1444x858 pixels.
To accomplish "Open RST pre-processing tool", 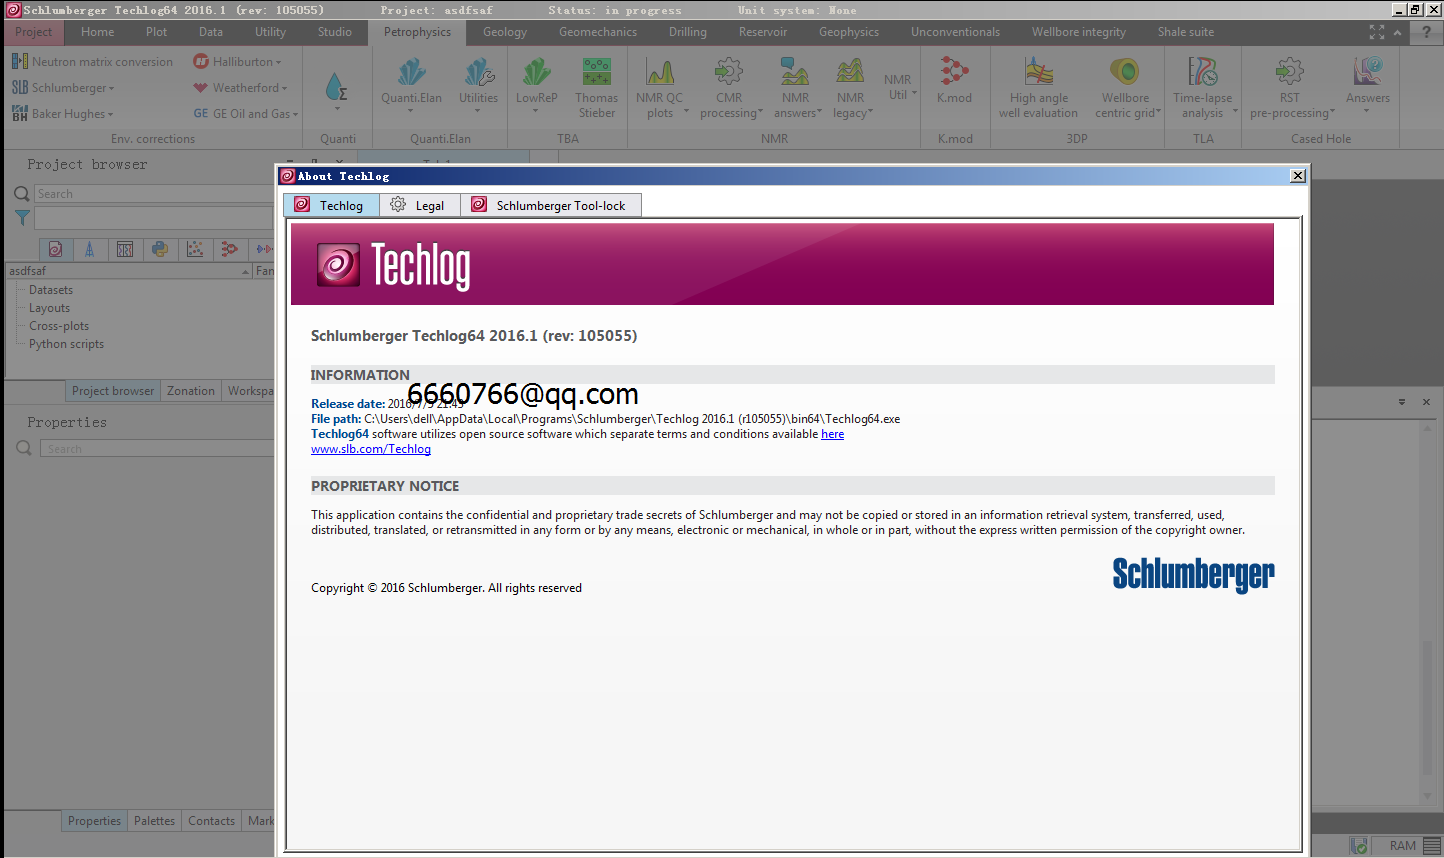I will point(1290,87).
